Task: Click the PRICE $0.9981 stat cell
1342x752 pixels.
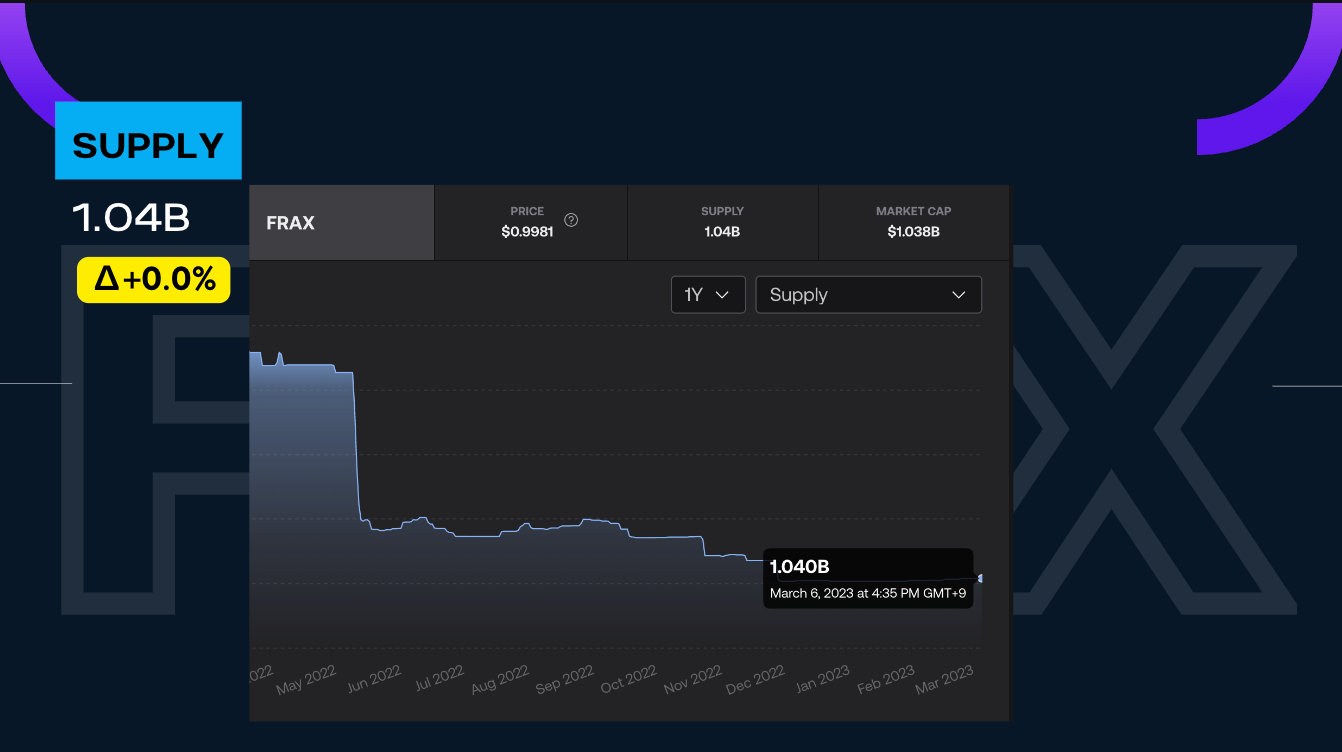Action: (531, 223)
